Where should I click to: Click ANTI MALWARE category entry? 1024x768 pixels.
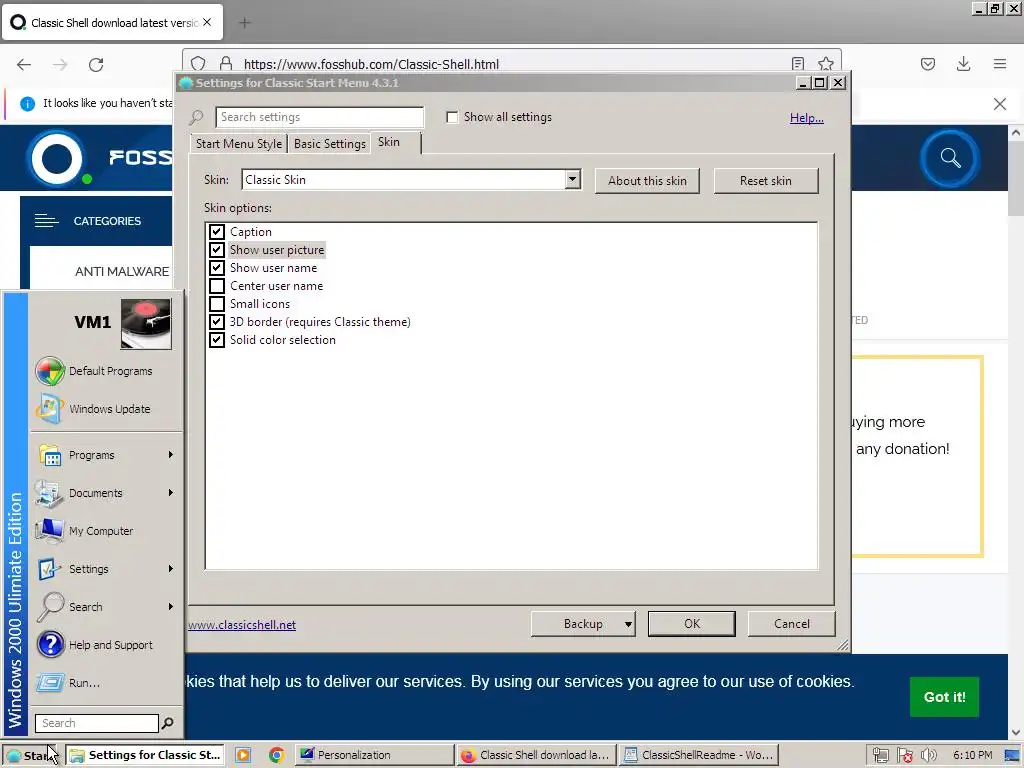click(x=121, y=272)
